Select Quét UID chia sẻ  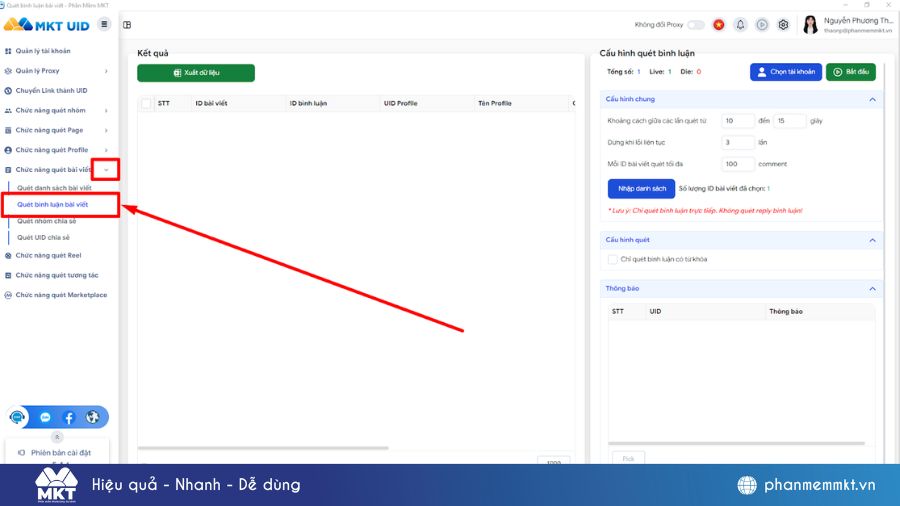coord(43,238)
